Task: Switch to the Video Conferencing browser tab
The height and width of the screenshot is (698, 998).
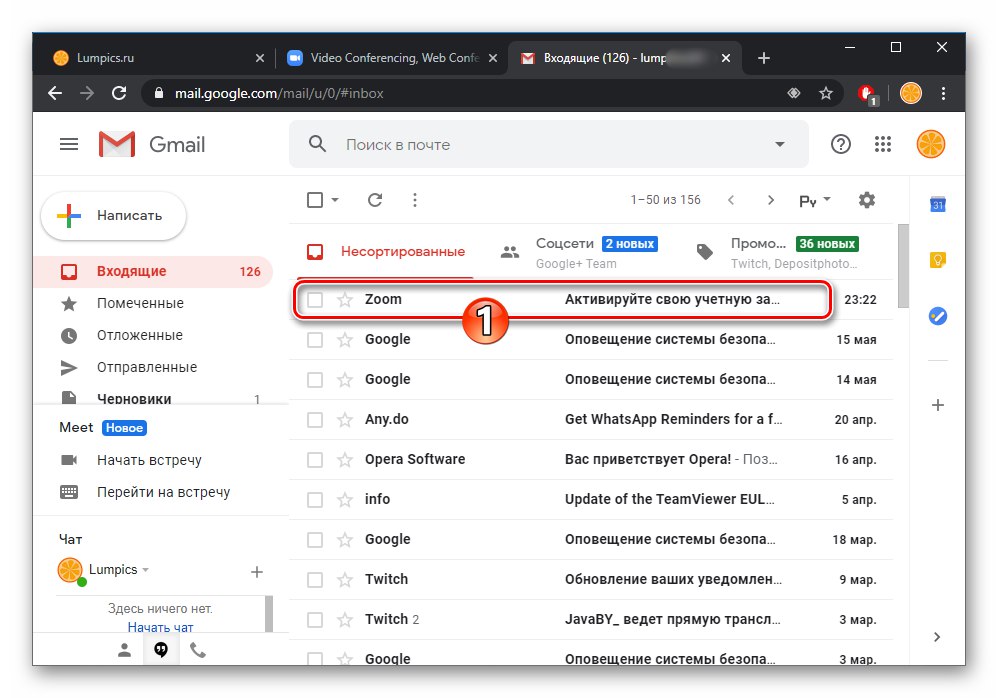Action: point(393,58)
